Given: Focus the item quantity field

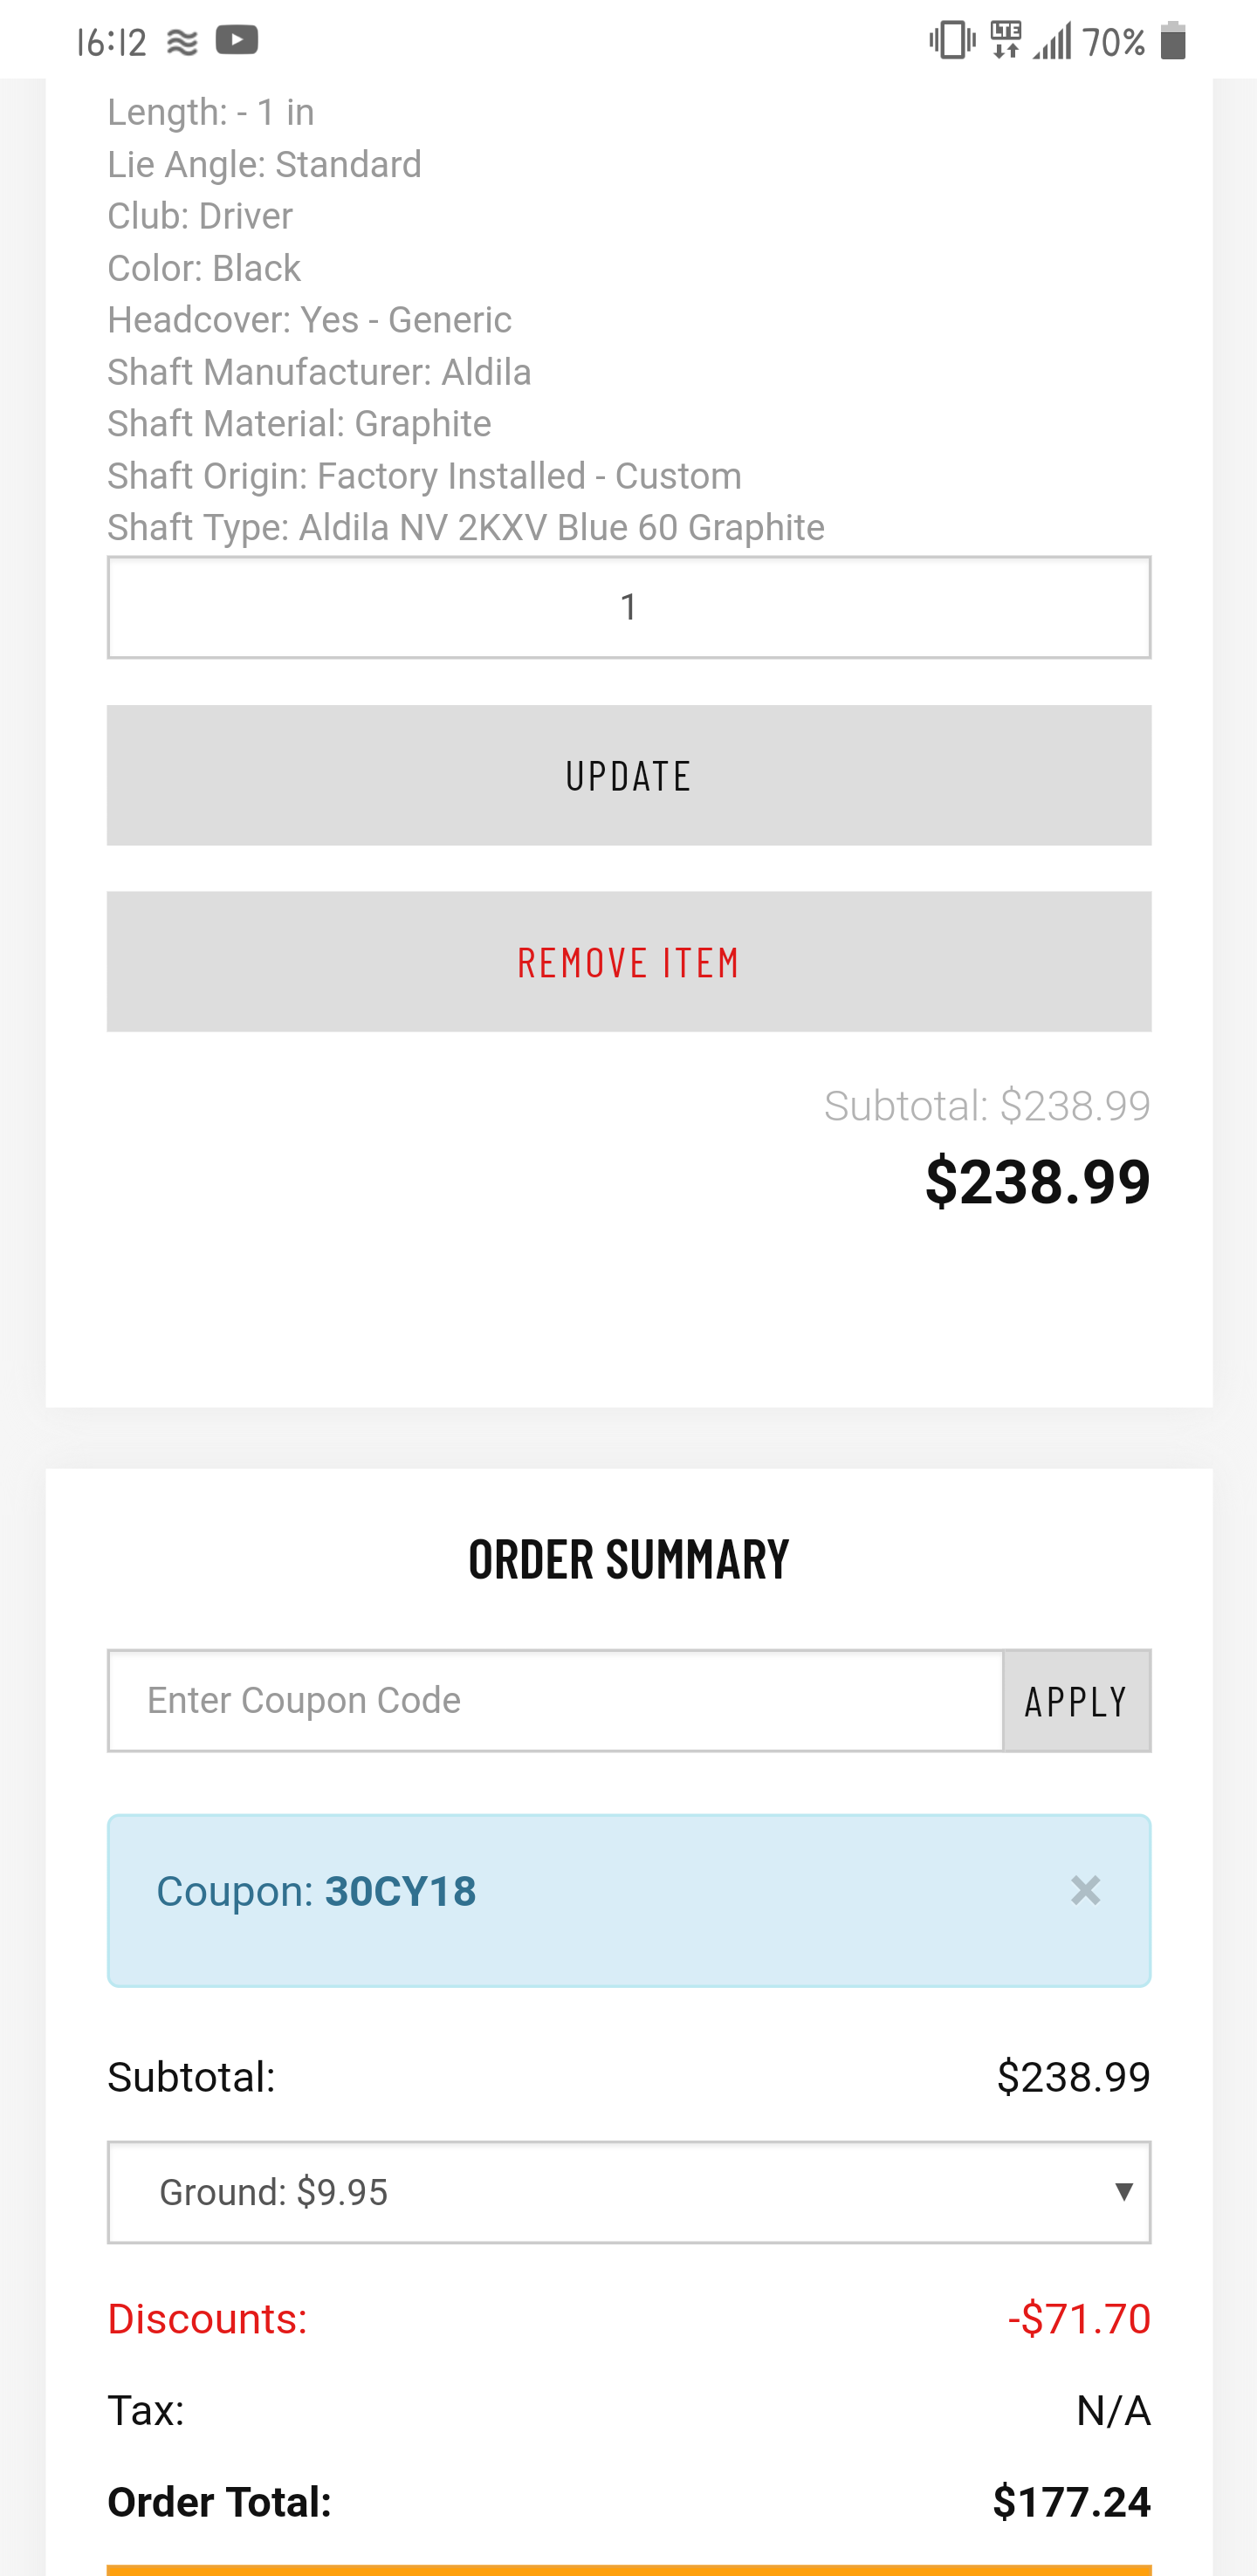Looking at the screenshot, I should coord(629,607).
